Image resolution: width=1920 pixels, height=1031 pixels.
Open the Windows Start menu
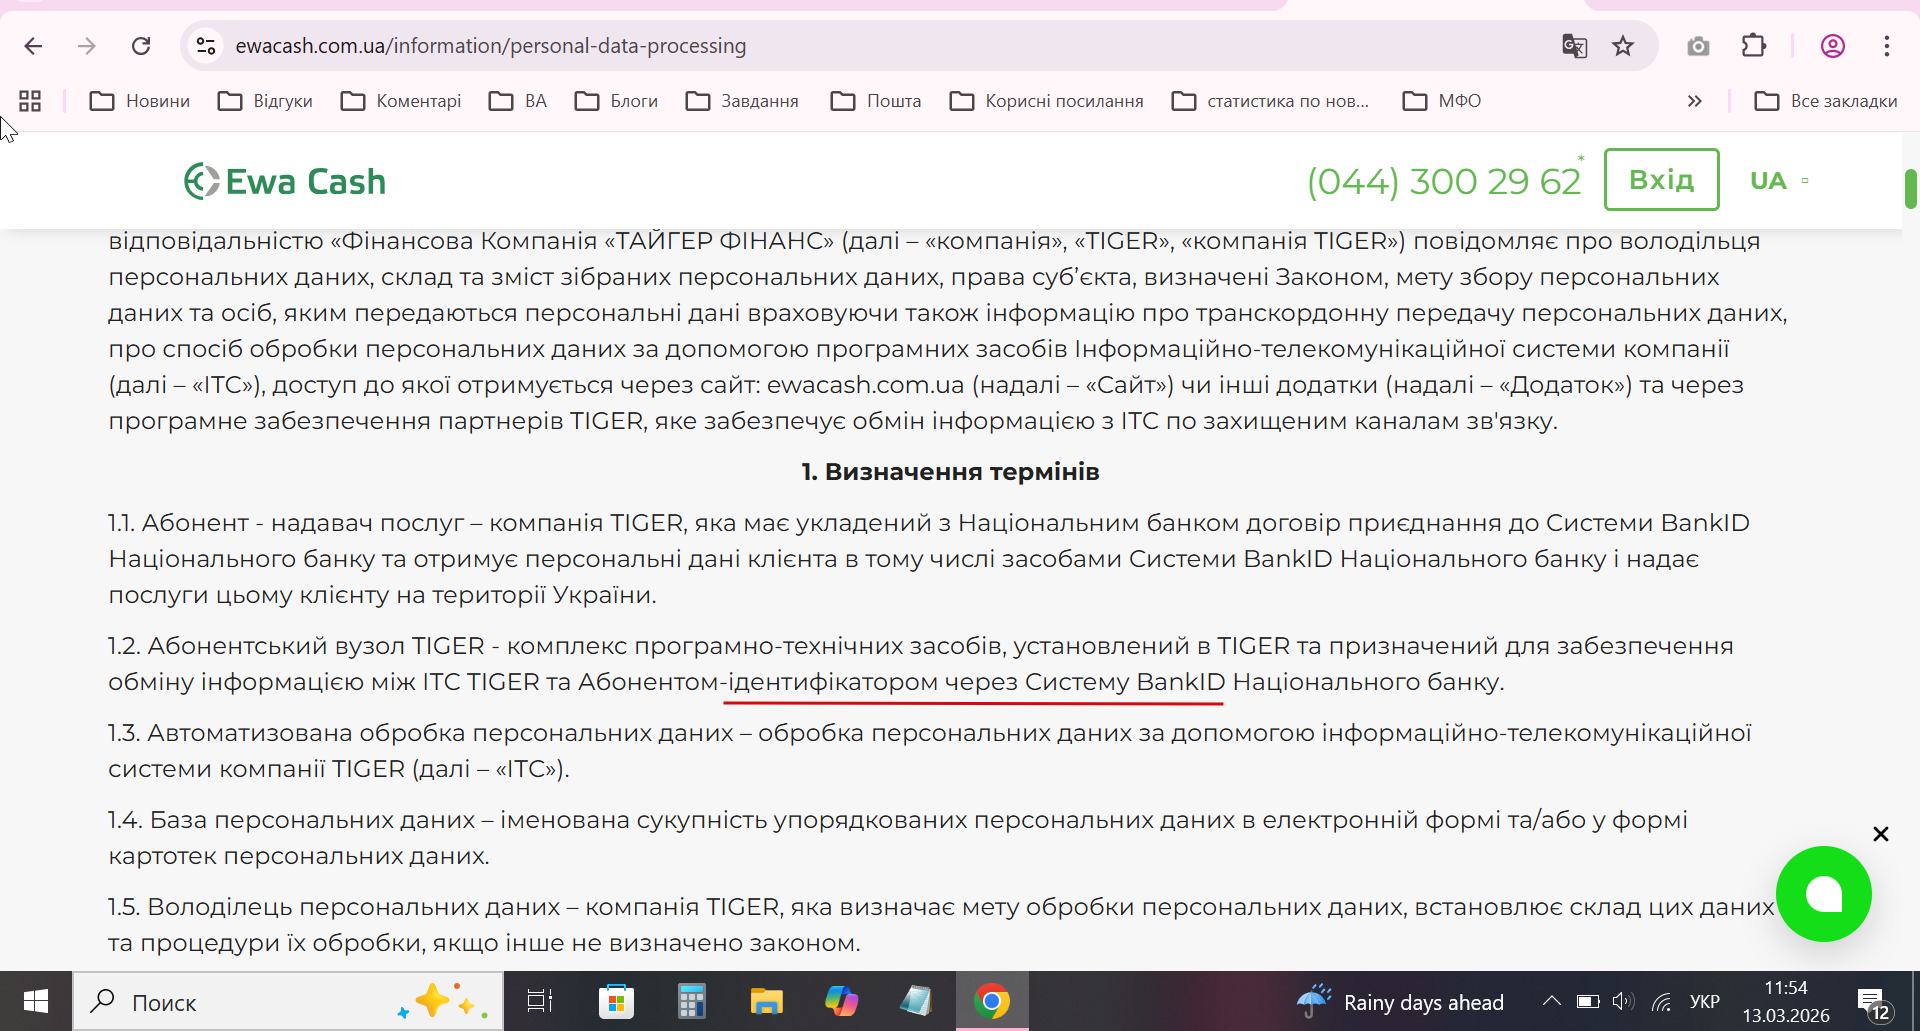36,1001
